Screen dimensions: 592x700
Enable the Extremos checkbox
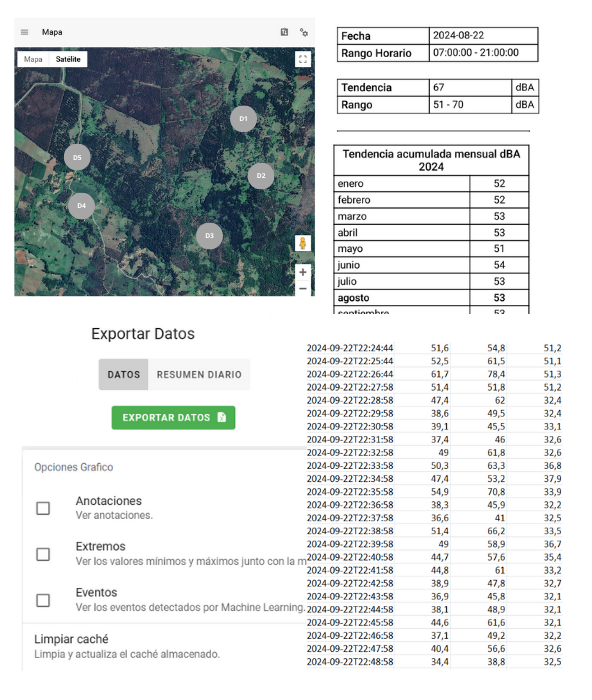[43, 554]
